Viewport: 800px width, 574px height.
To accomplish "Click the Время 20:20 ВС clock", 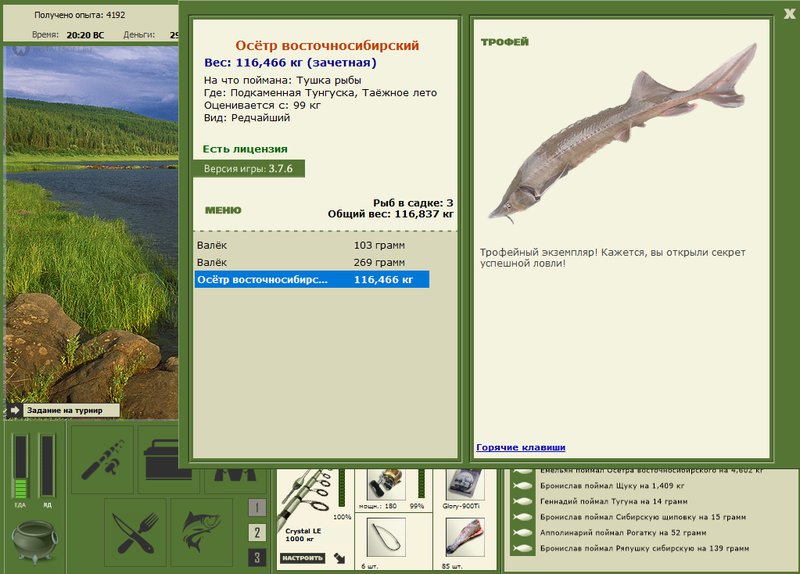I will [68, 35].
